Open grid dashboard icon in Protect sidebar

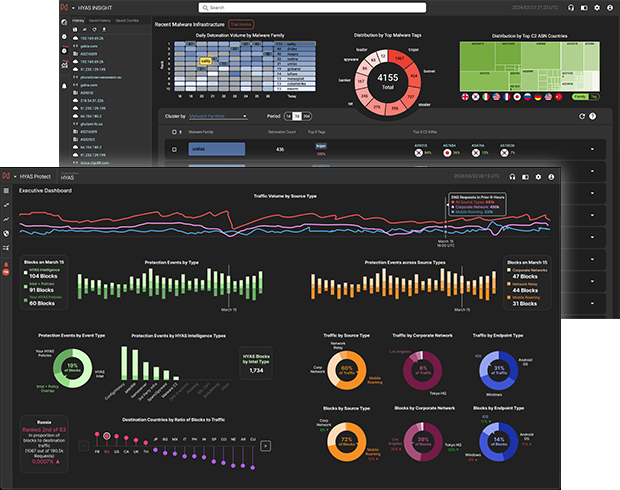click(6, 191)
